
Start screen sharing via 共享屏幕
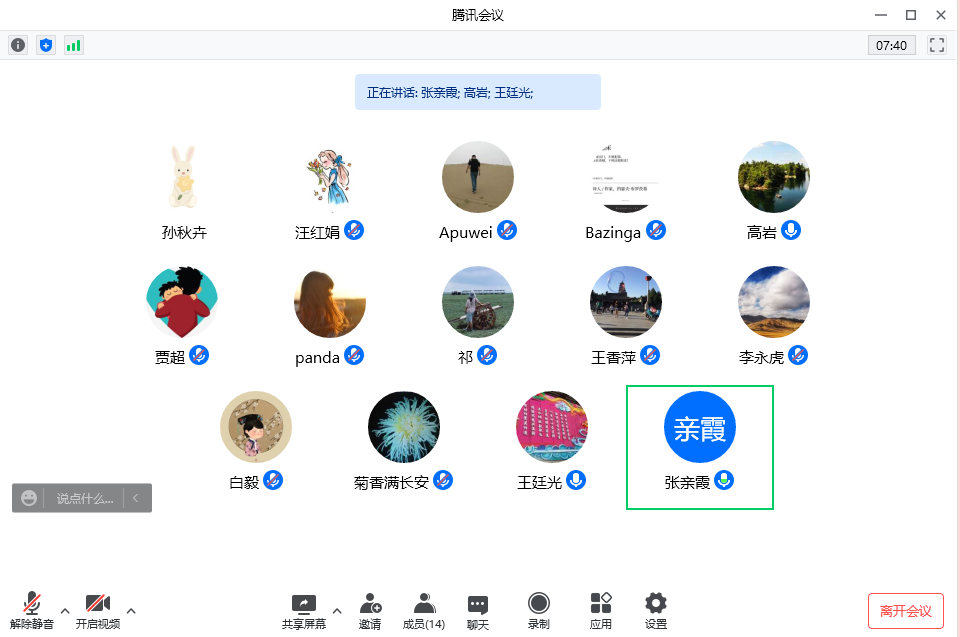tap(303, 610)
